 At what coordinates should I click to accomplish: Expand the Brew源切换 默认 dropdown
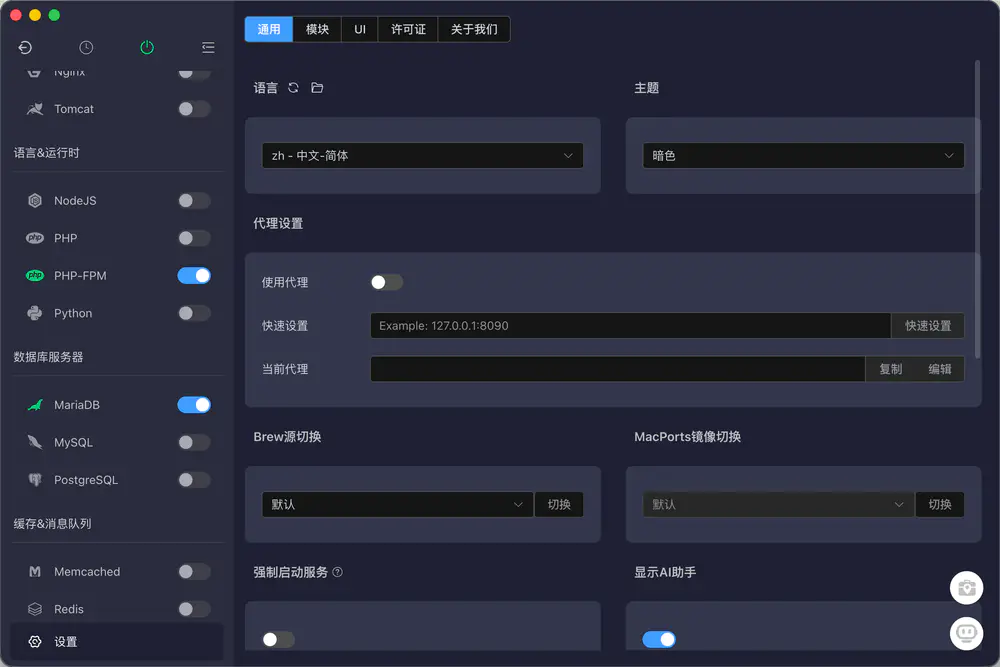point(397,504)
